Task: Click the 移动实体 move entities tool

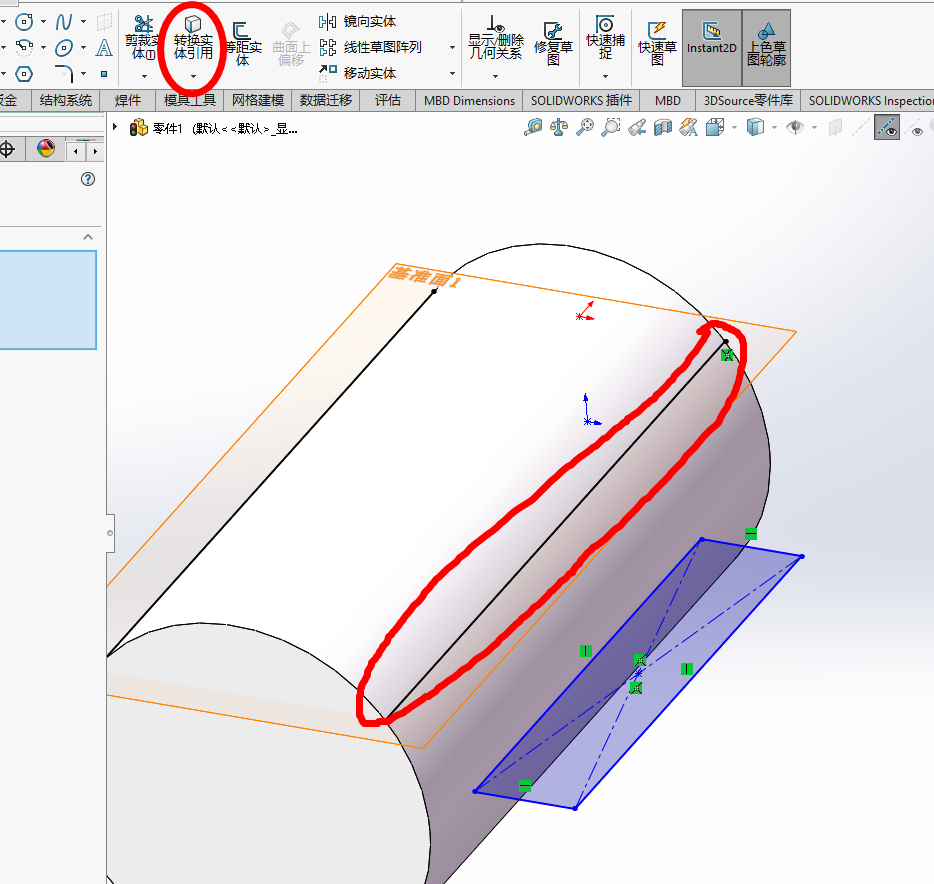Action: click(357, 73)
